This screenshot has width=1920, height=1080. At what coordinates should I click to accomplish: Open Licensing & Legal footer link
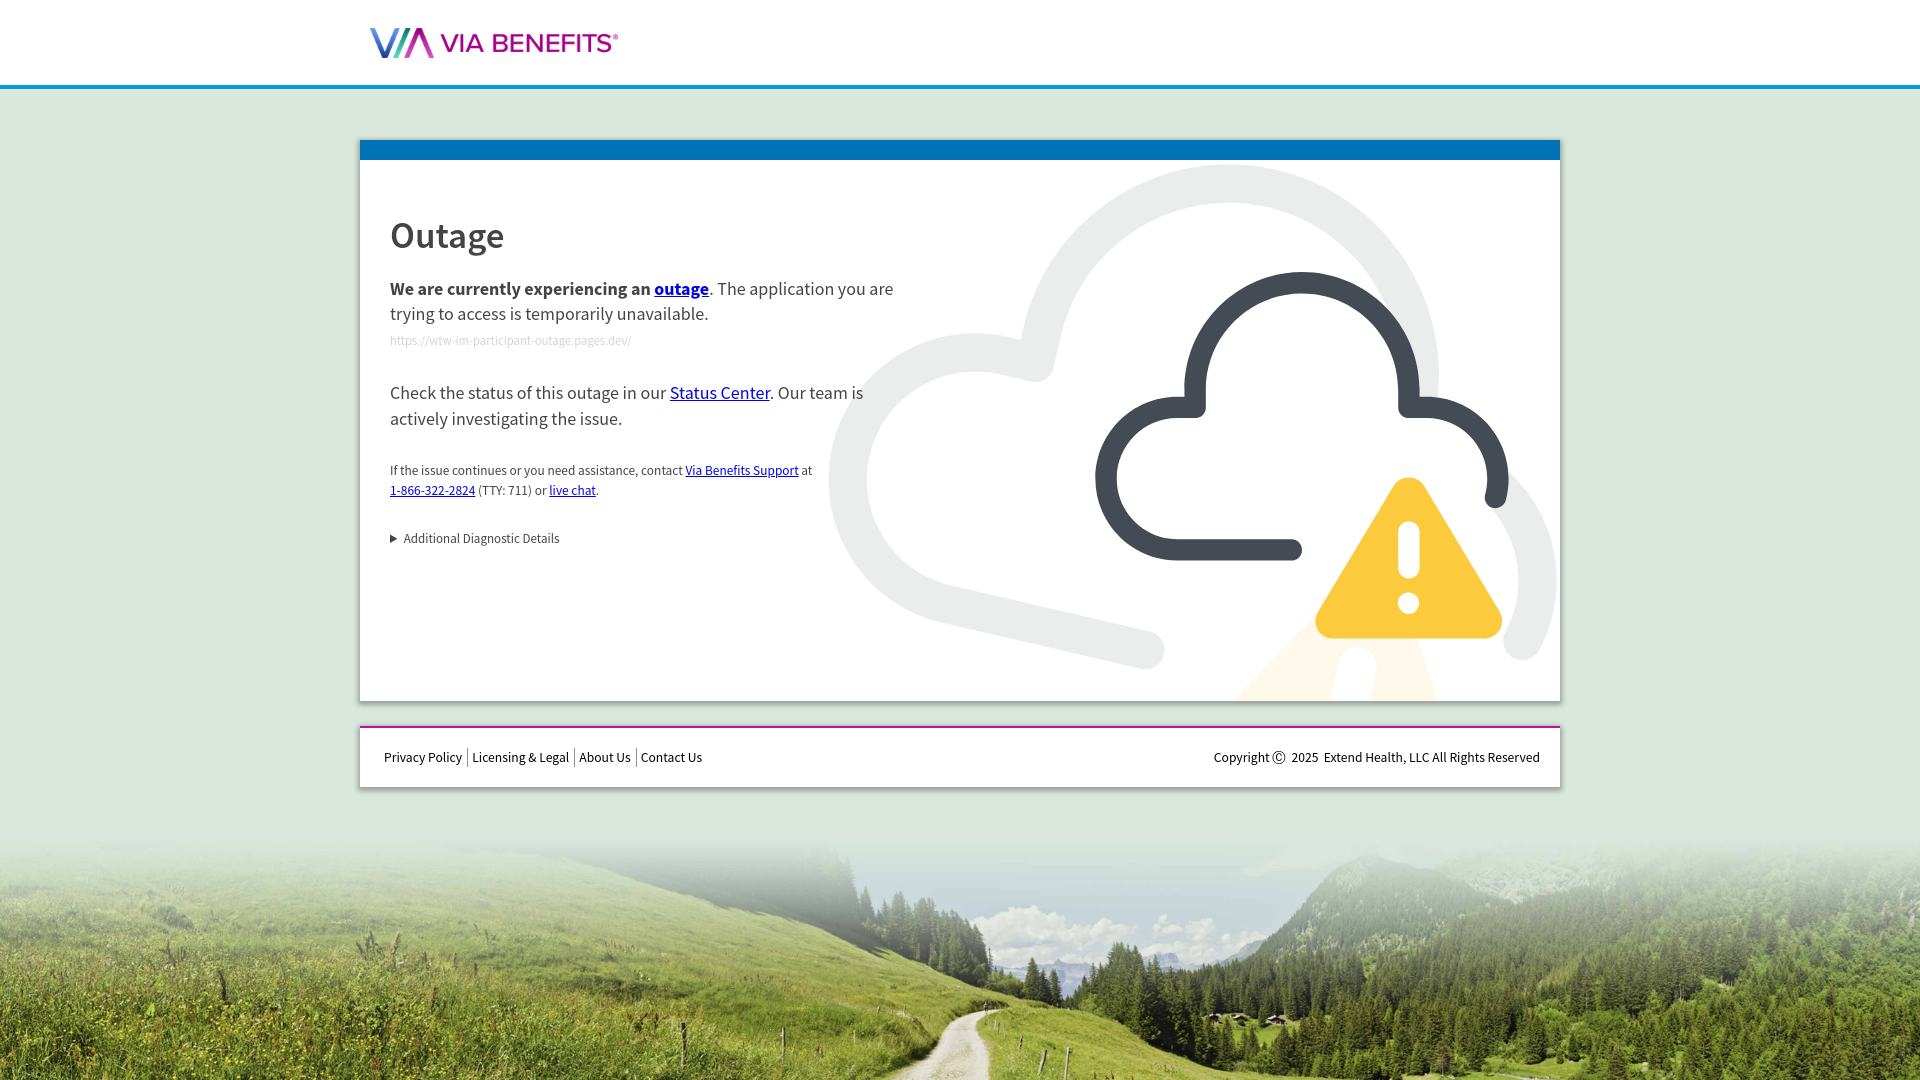tap(520, 758)
